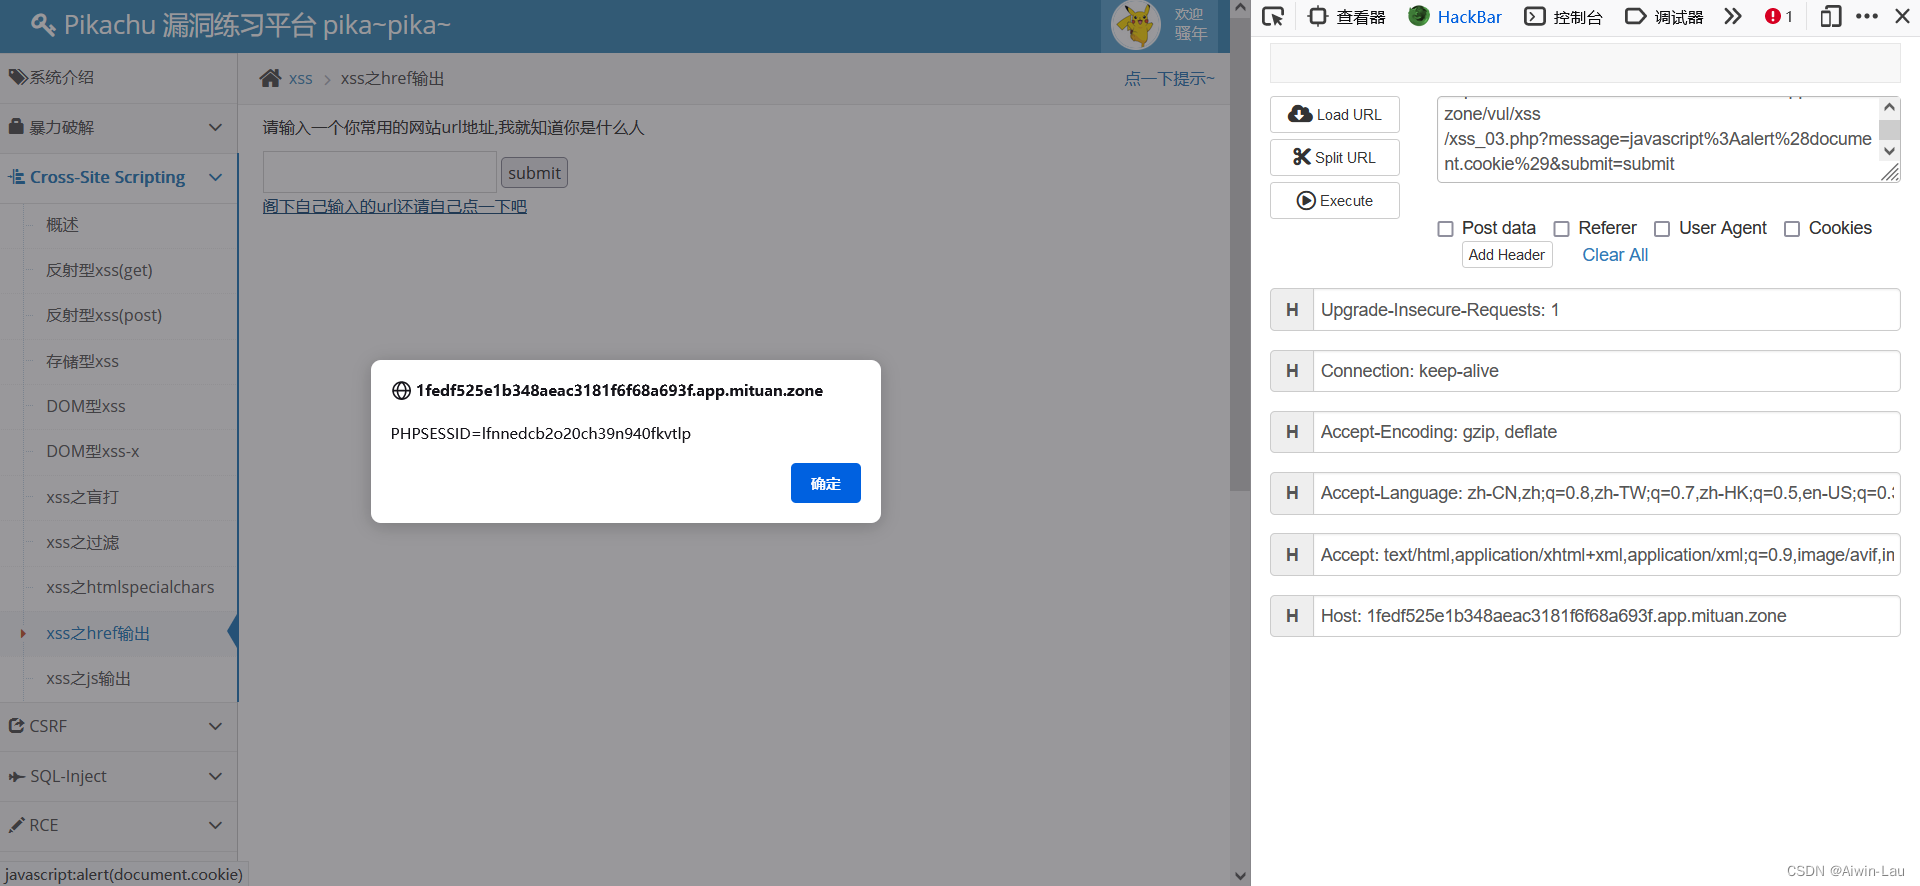
Task: Click the Clear All link
Action: (x=1615, y=255)
